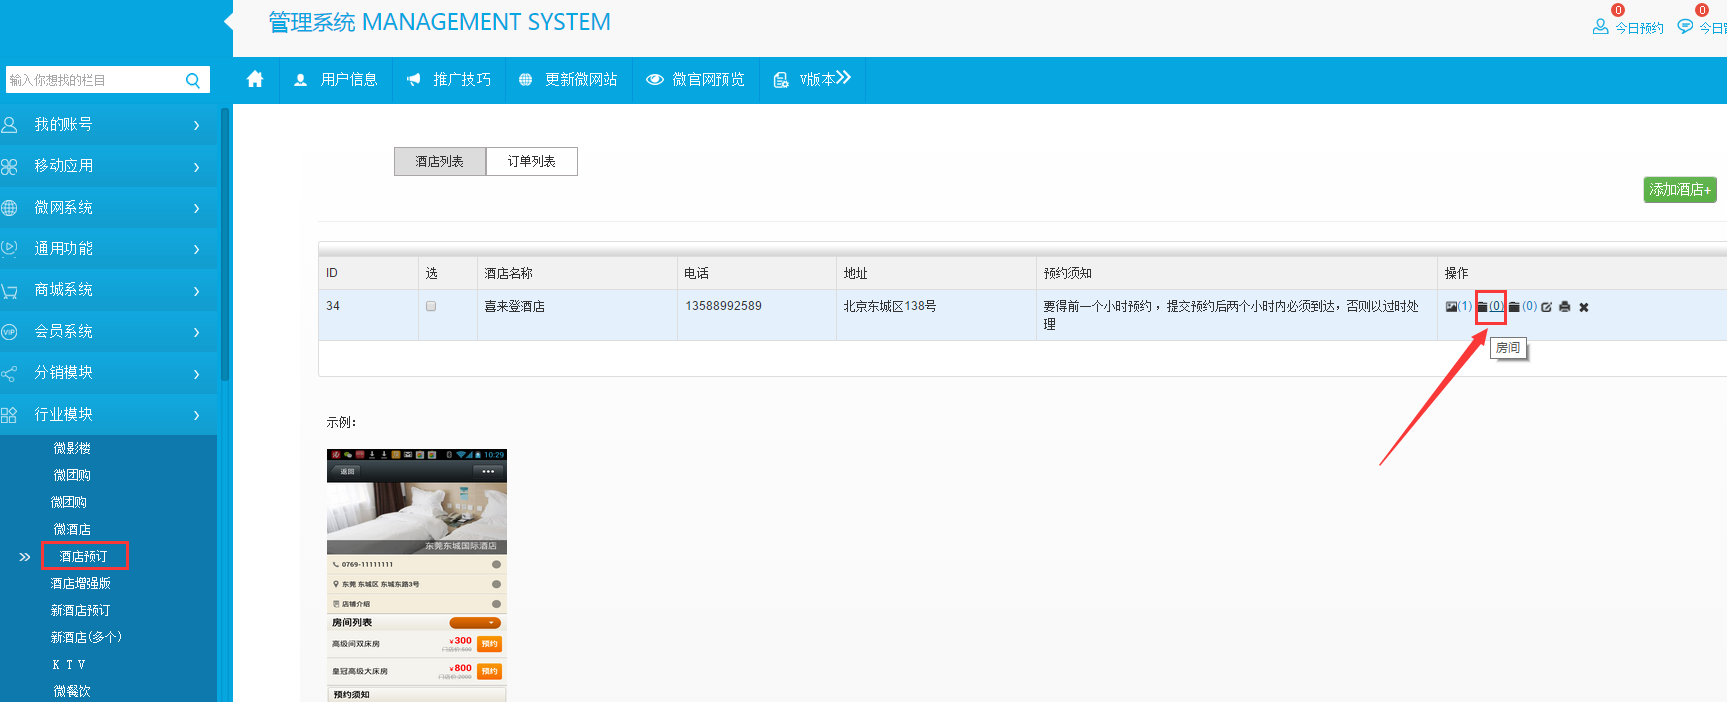Click the example hotel phone screenshot
The height and width of the screenshot is (702, 1727).
(416, 575)
